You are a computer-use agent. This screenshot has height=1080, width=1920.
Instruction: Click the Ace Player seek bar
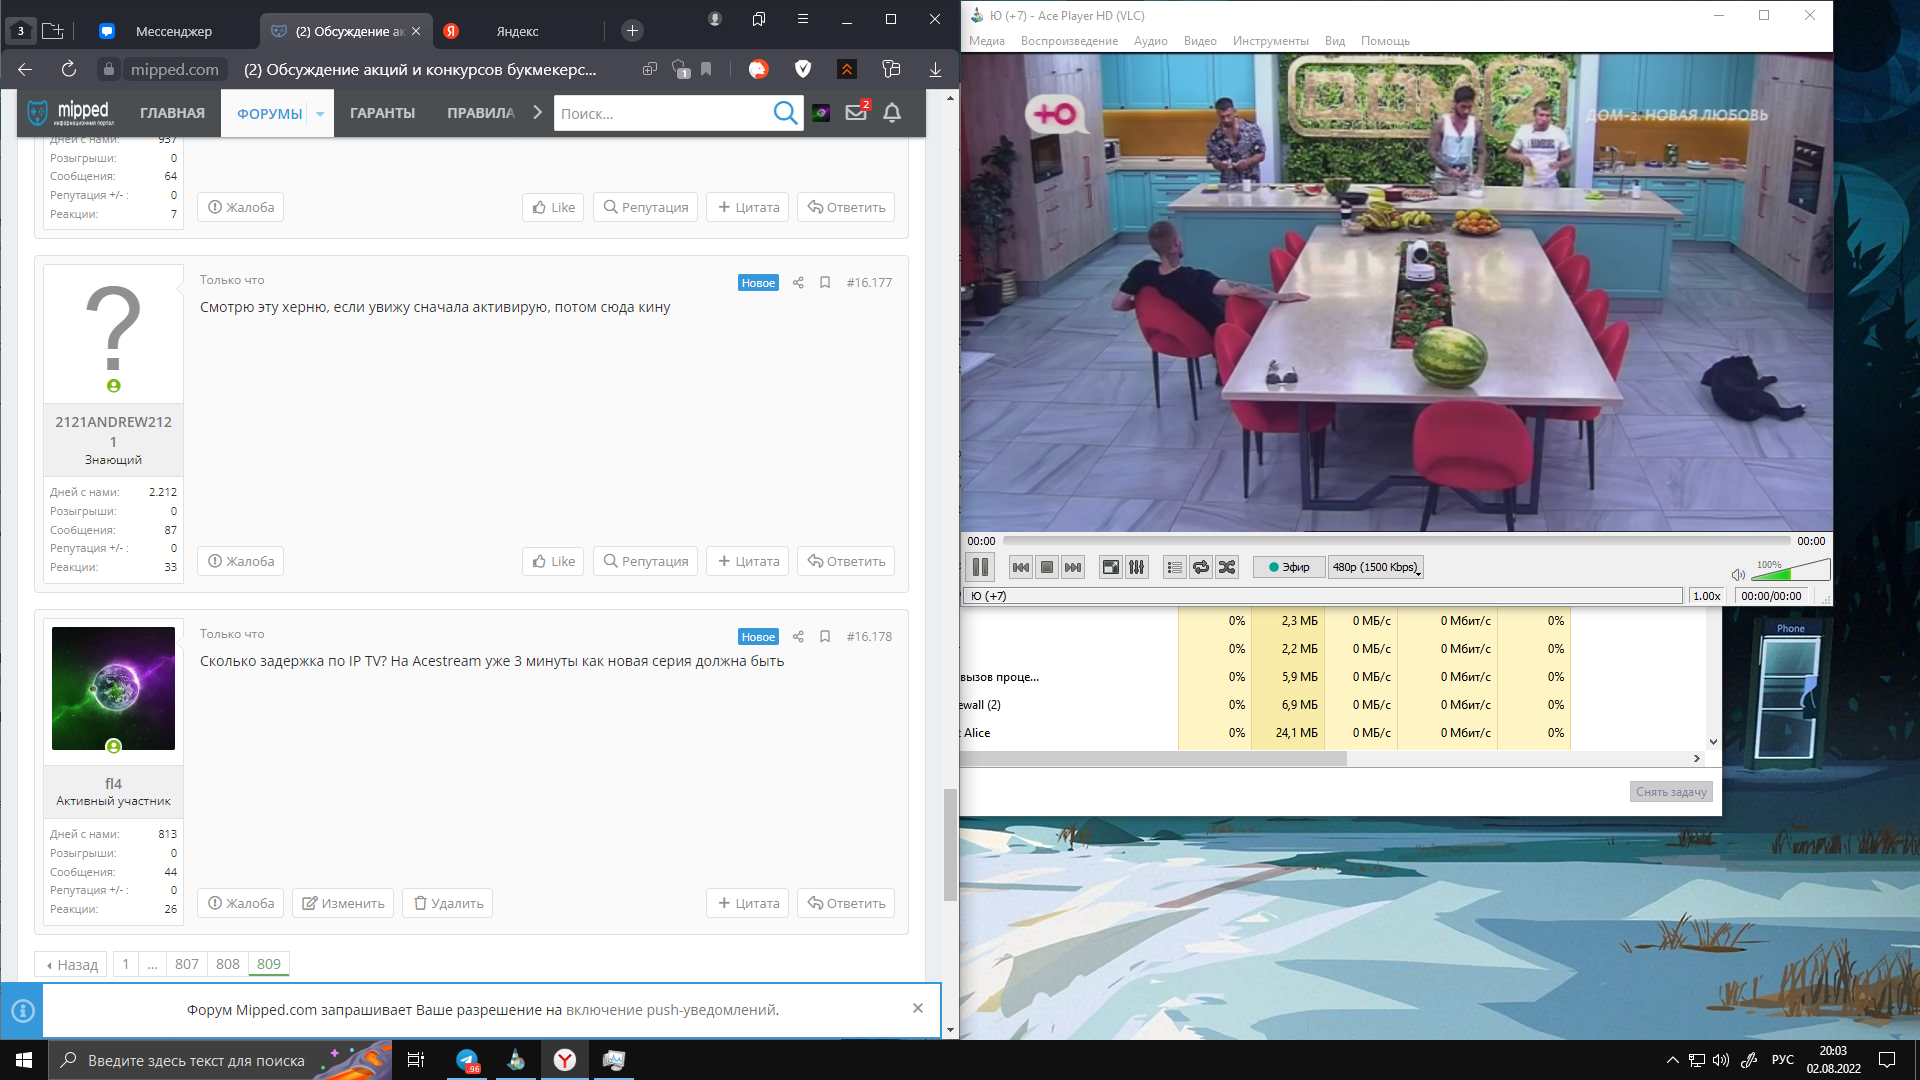click(1396, 541)
